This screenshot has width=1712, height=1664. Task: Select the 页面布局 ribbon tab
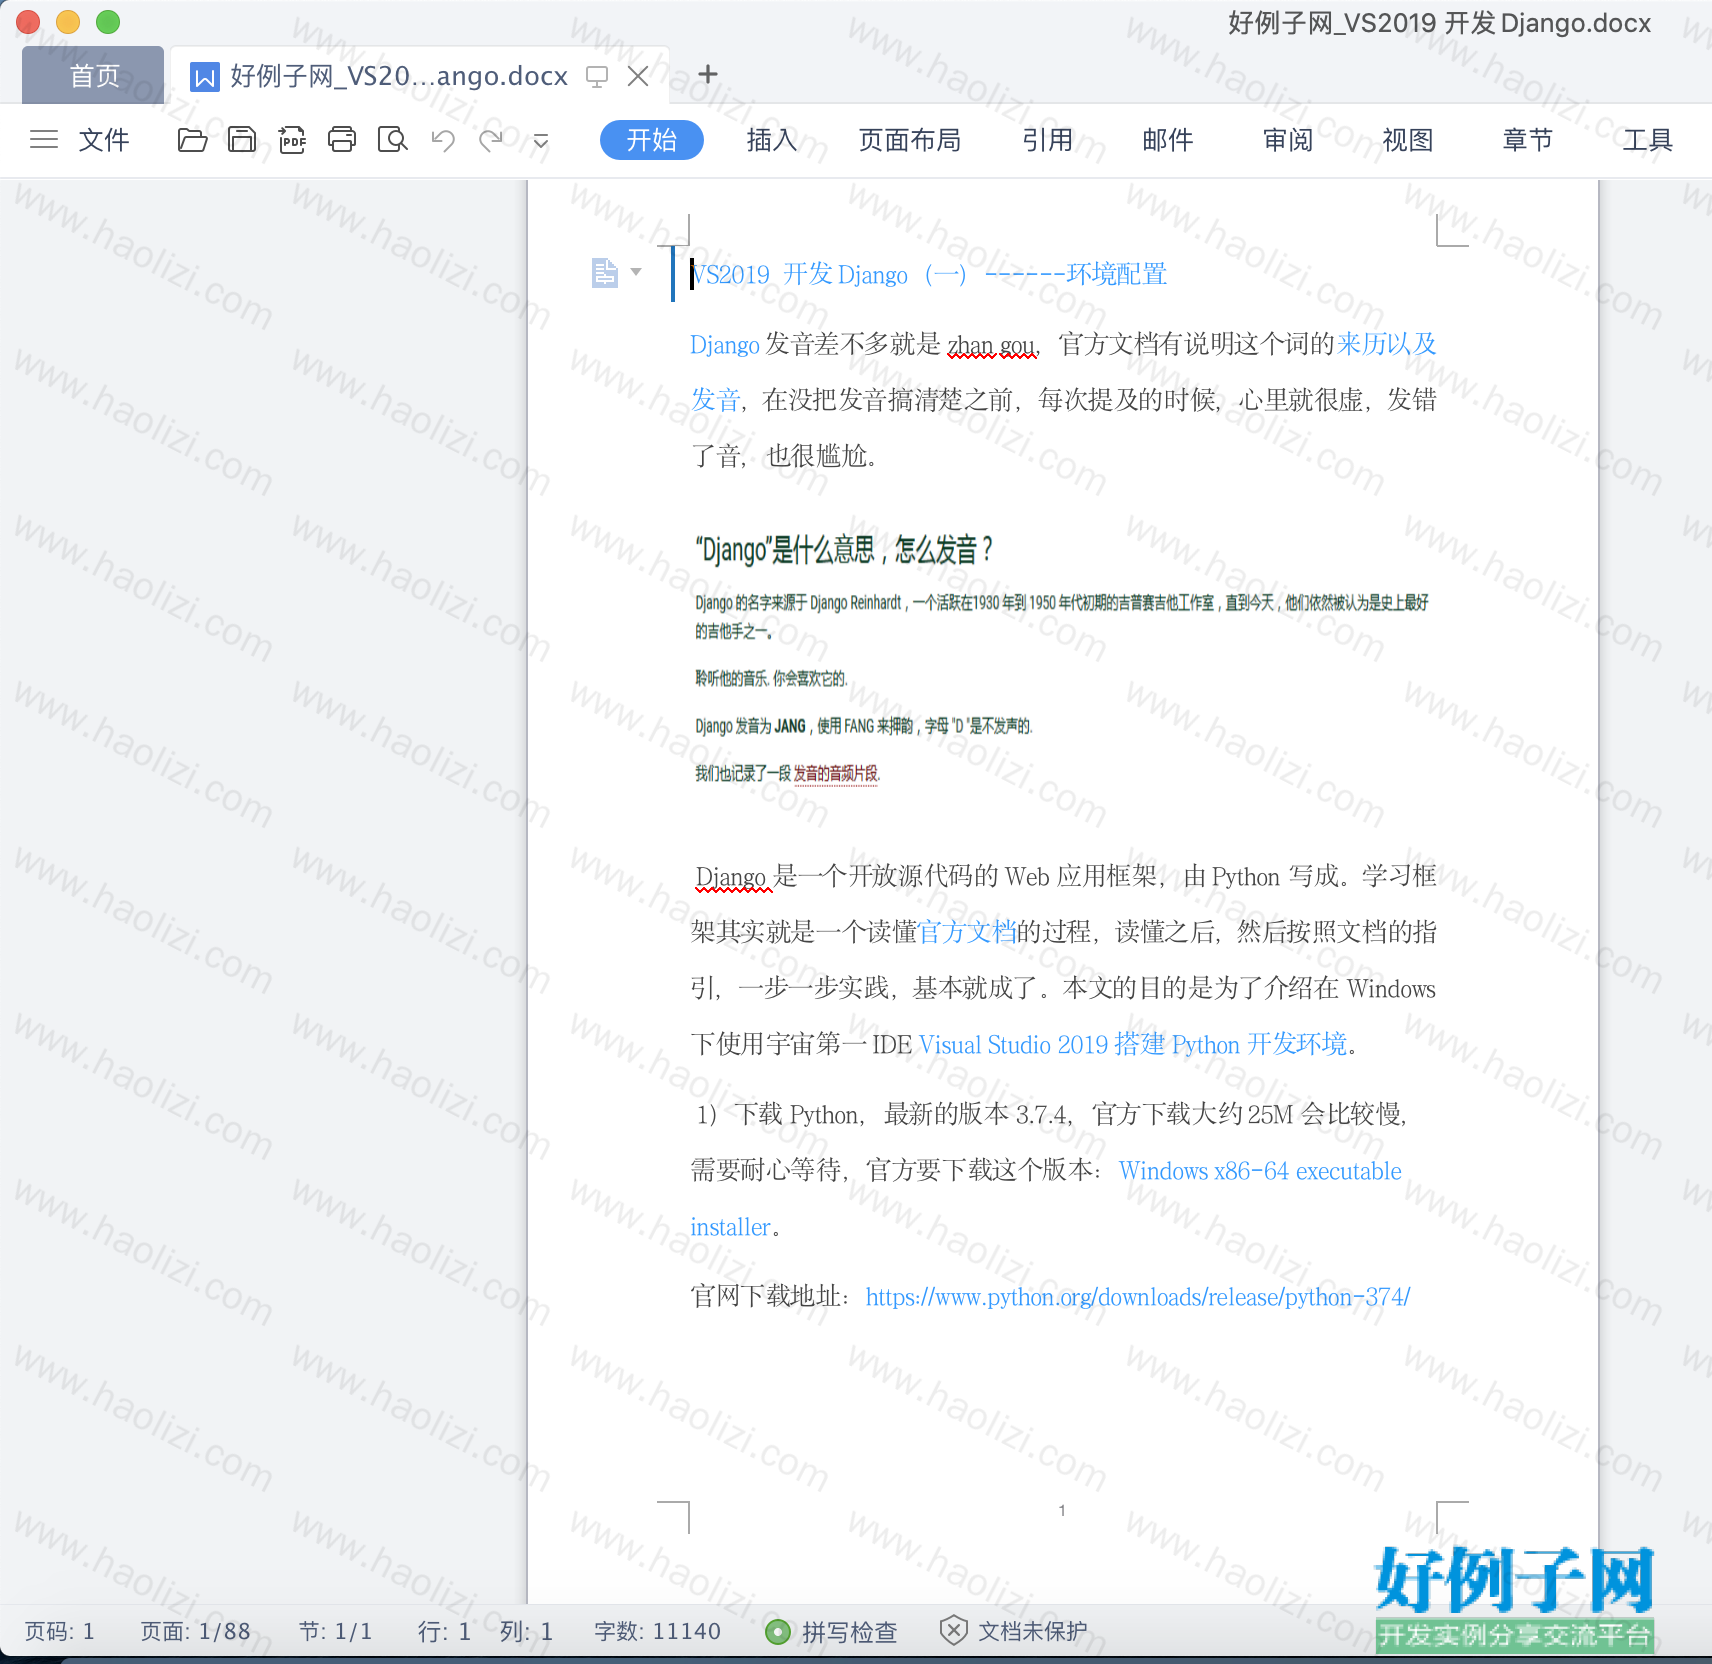point(910,140)
